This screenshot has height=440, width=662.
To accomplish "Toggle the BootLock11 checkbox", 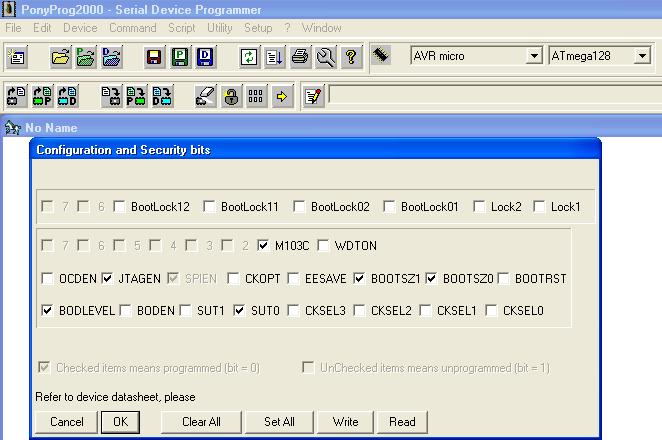I will point(209,206).
